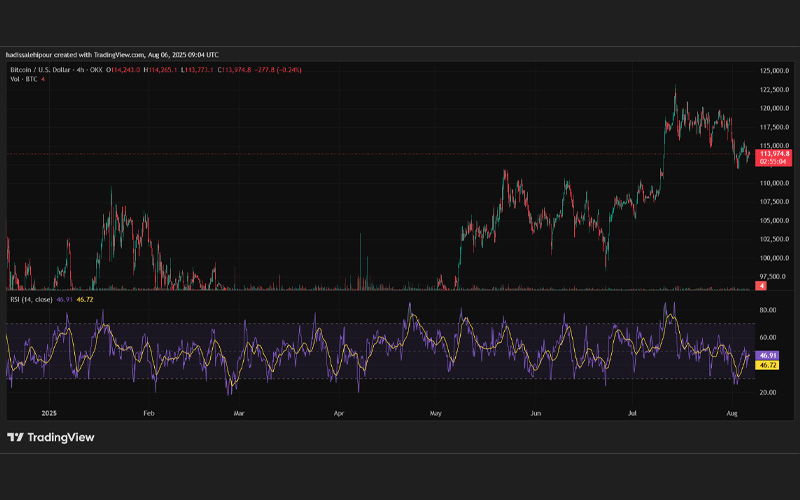Click the change value −277.8 (−0.24%)

click(278, 70)
